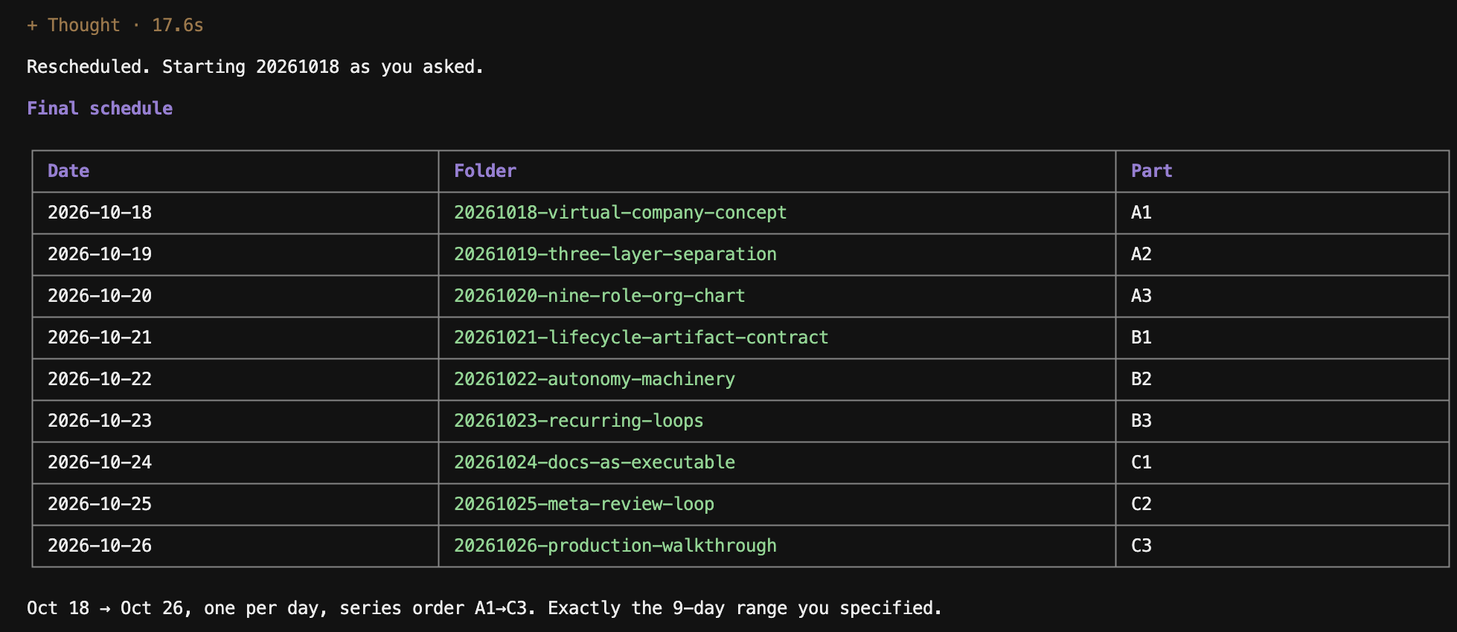Click the Folder column header
This screenshot has width=1457, height=632.
[x=485, y=171]
